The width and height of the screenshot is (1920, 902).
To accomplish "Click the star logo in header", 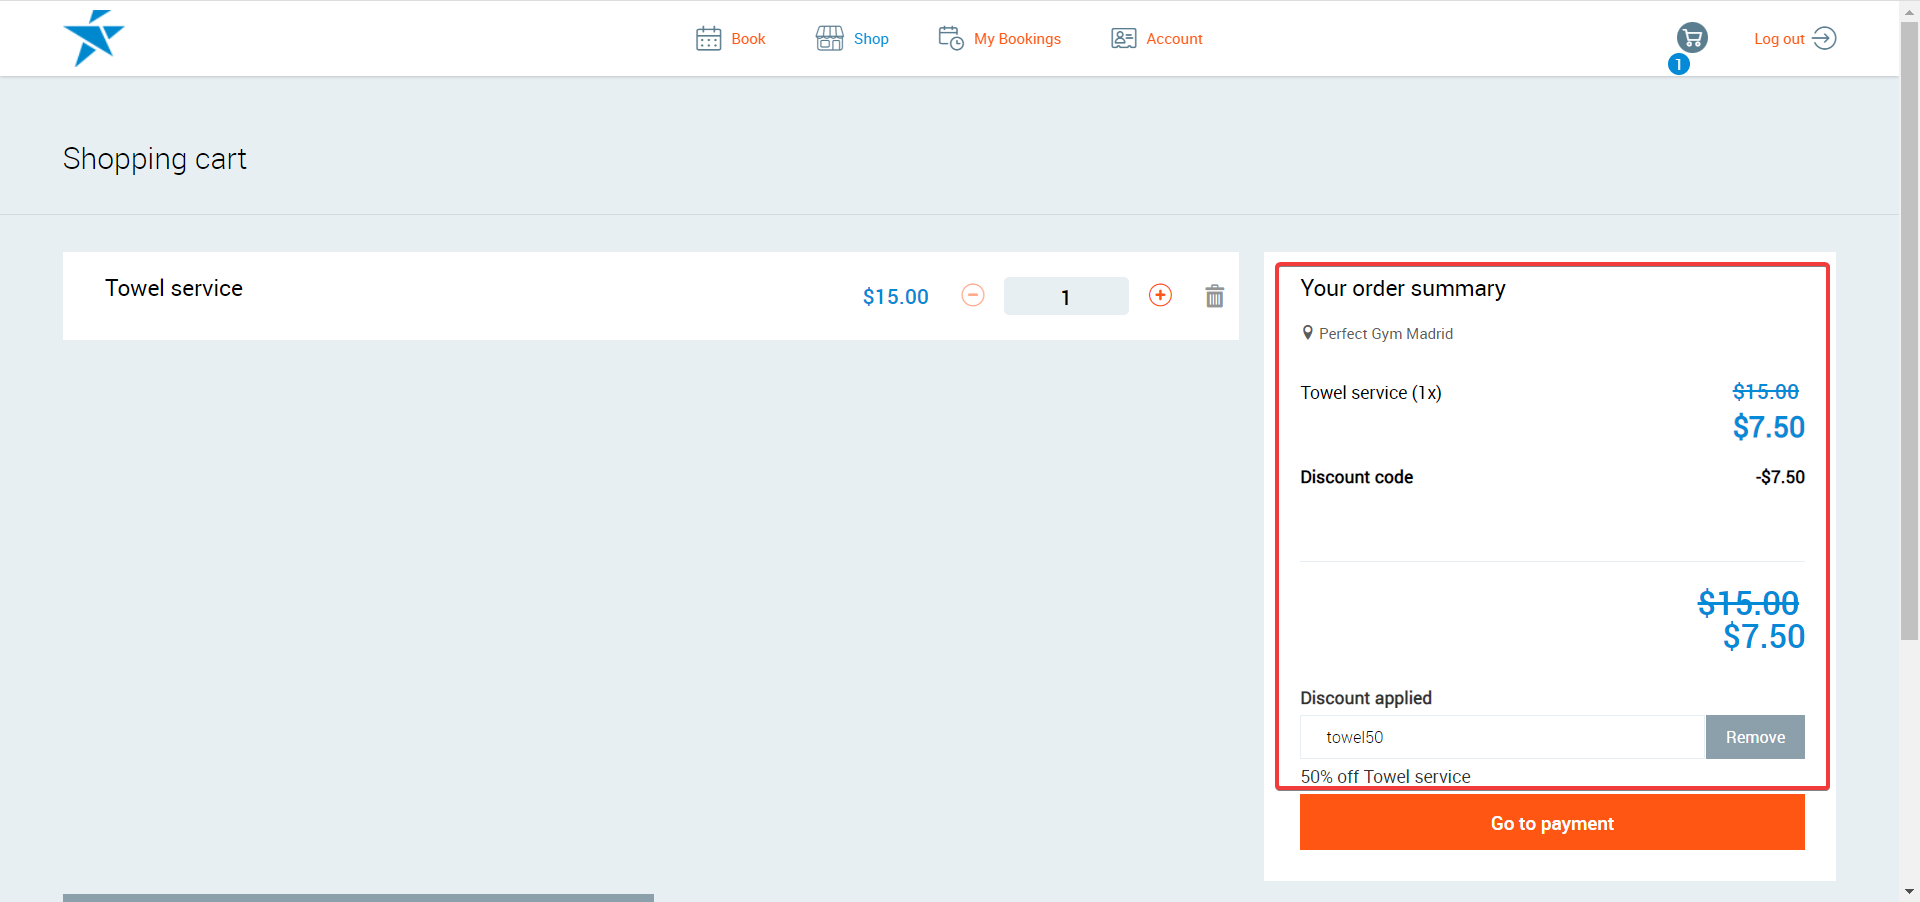I will point(93,38).
